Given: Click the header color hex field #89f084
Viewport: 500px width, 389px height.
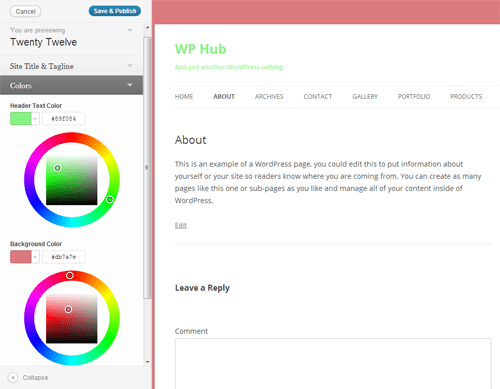Looking at the screenshot, I should click(64, 119).
